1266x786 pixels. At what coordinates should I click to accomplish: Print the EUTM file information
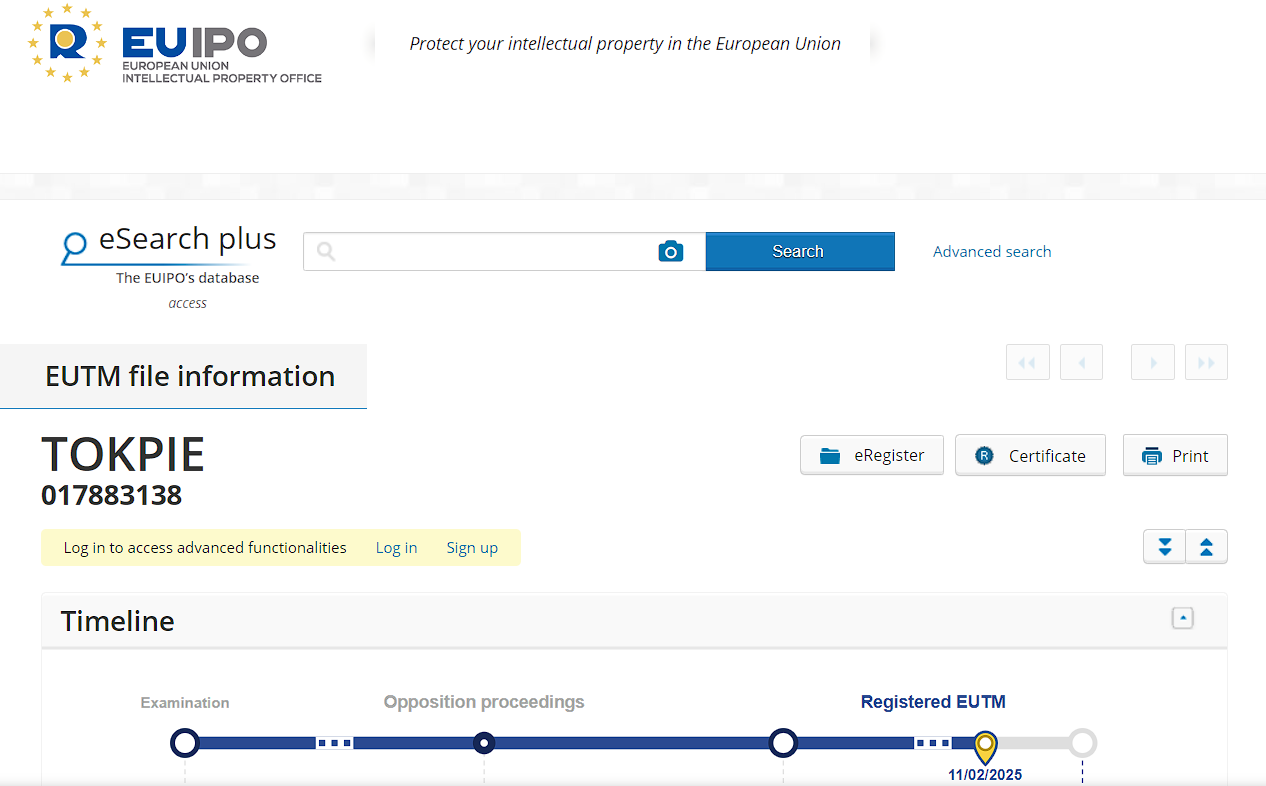pos(1175,455)
